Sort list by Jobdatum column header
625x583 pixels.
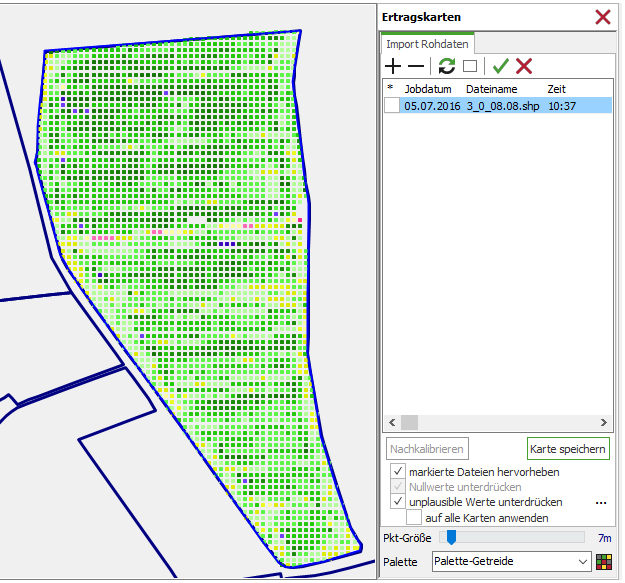coord(427,89)
